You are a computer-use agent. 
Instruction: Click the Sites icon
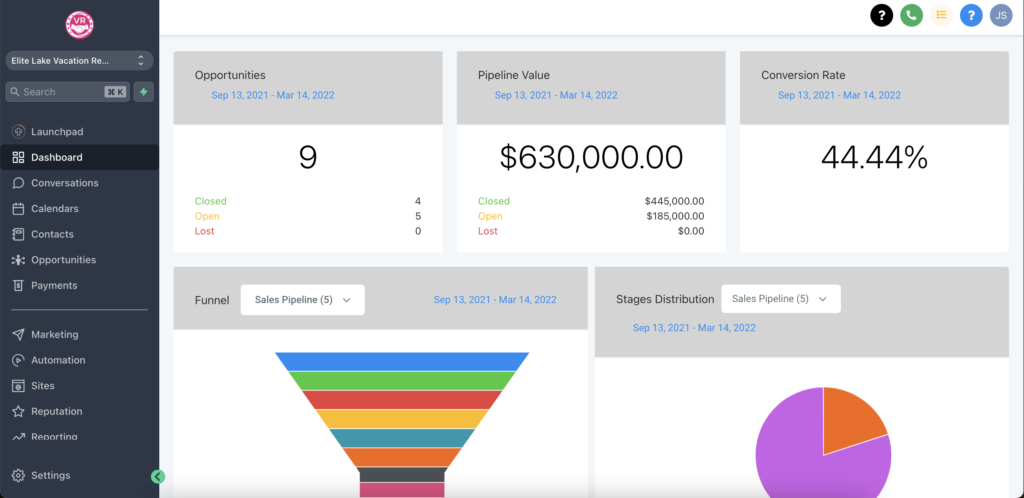point(18,386)
